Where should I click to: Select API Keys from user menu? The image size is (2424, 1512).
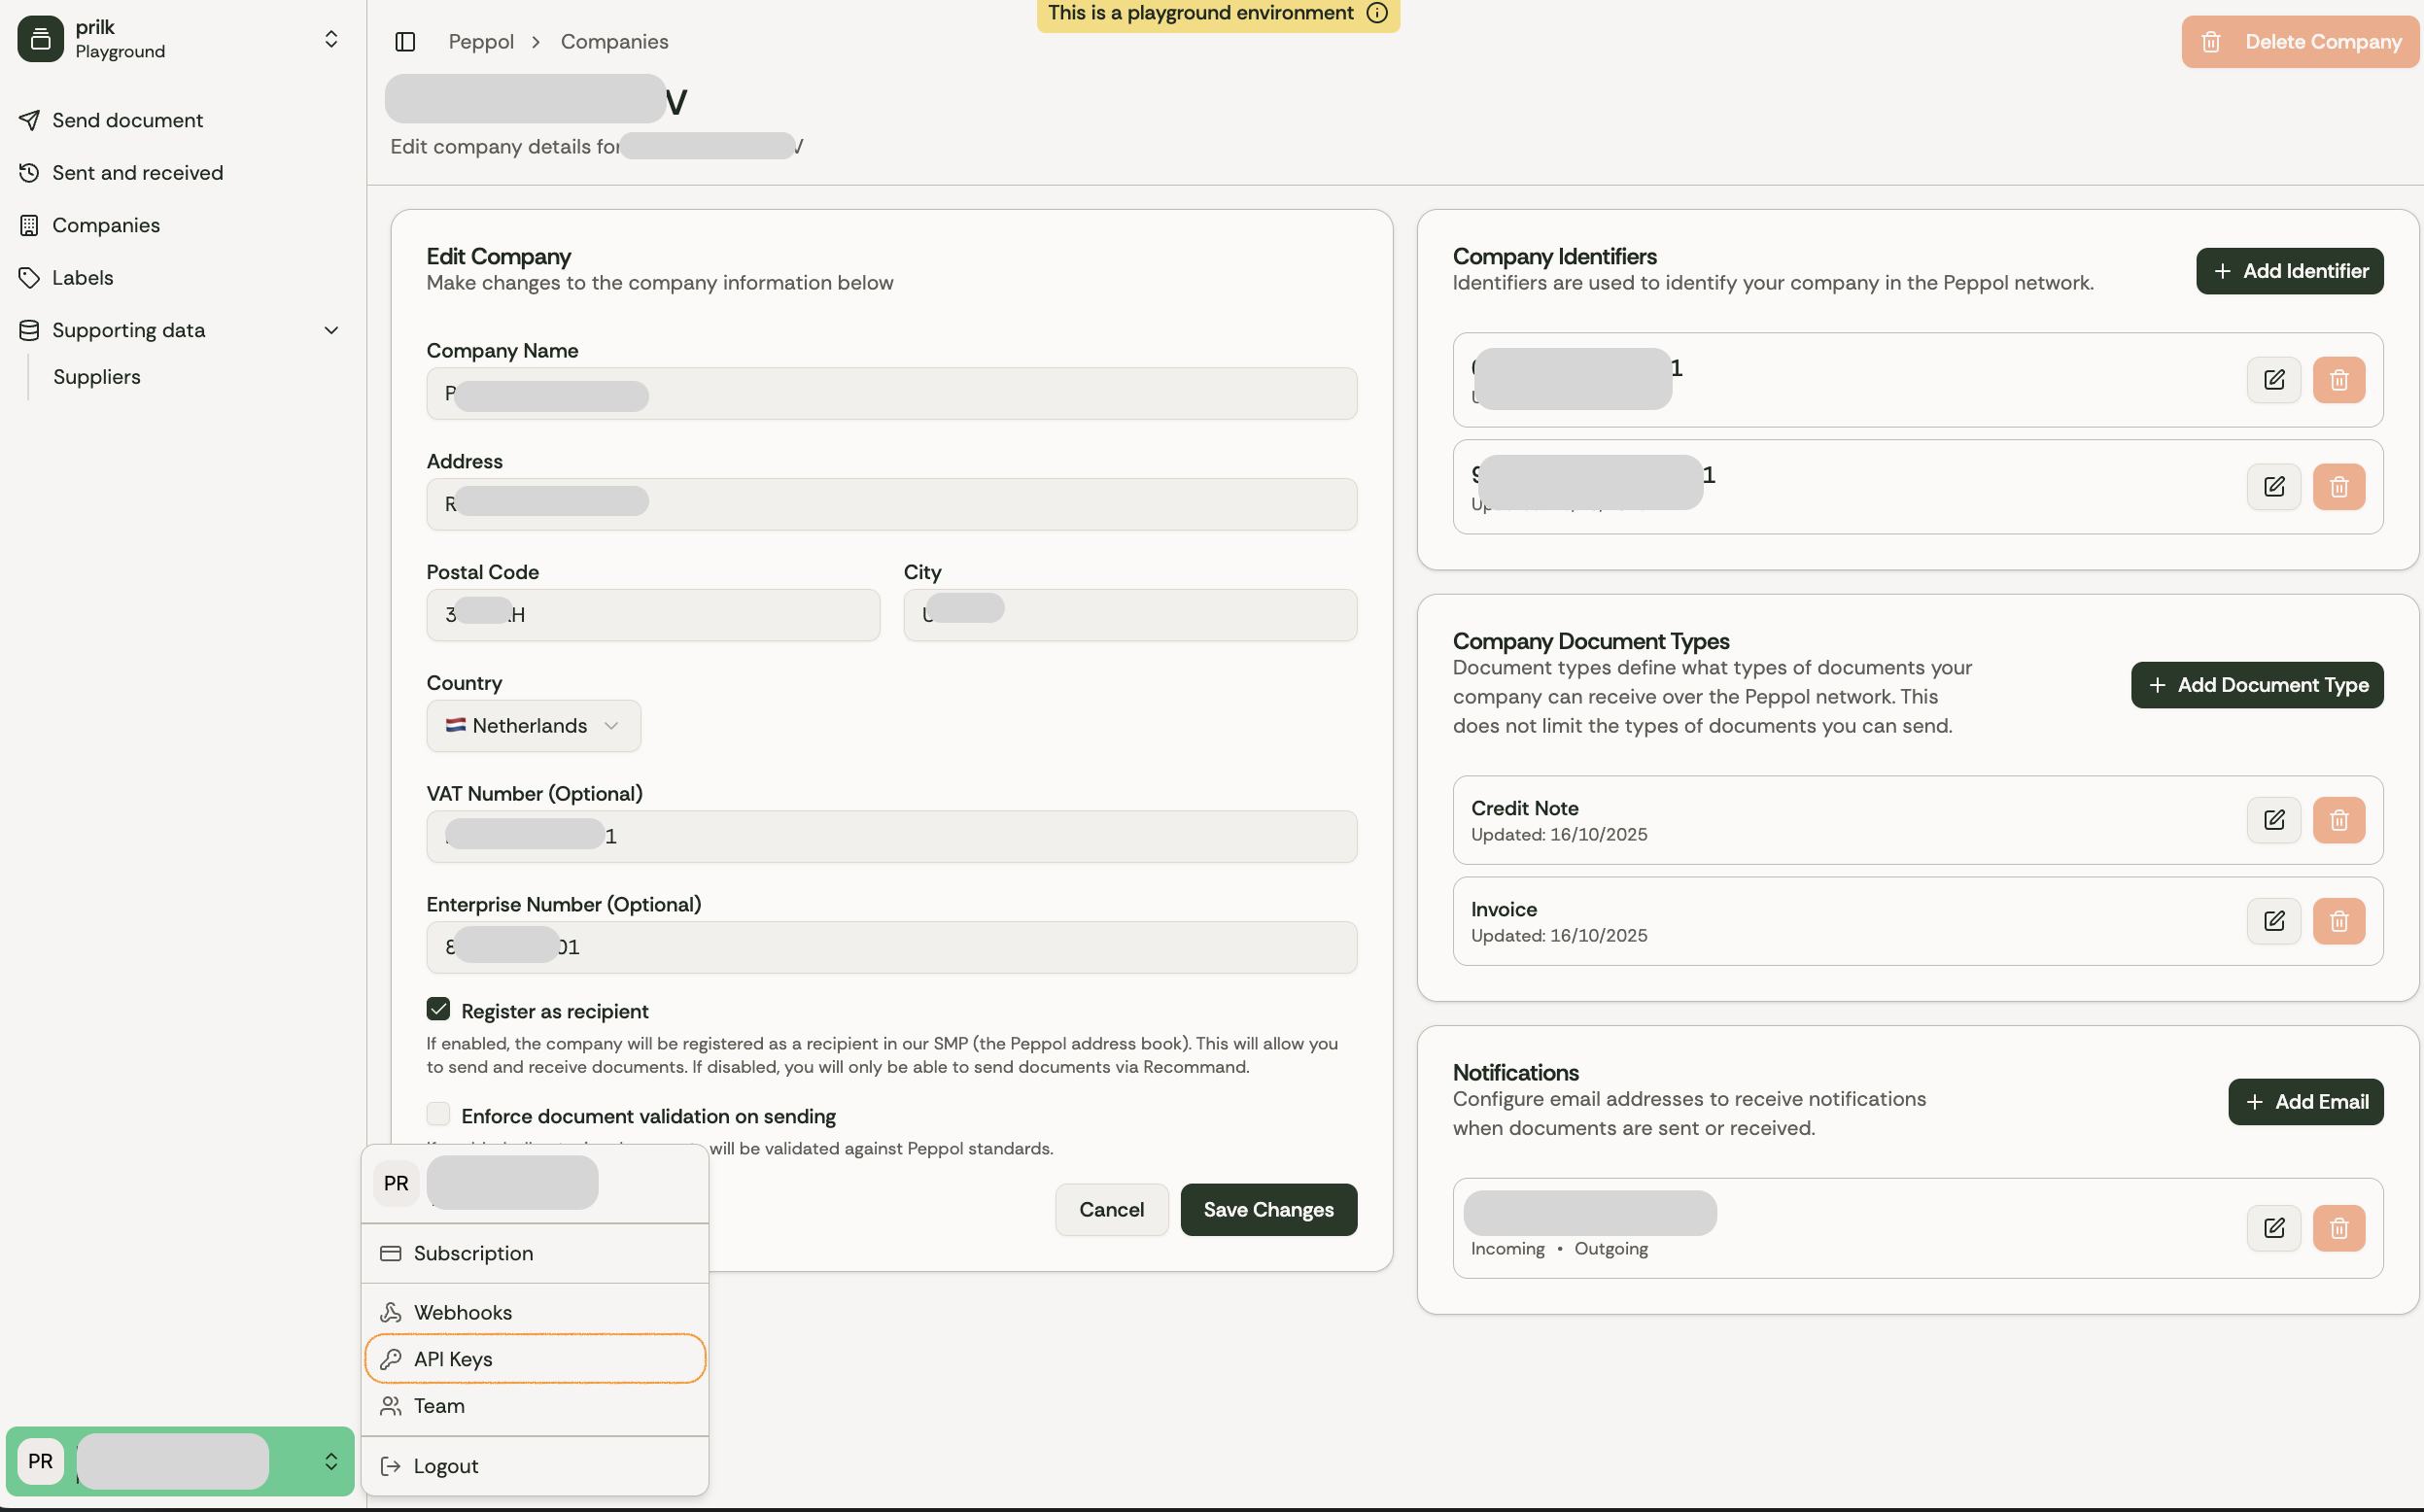(535, 1359)
